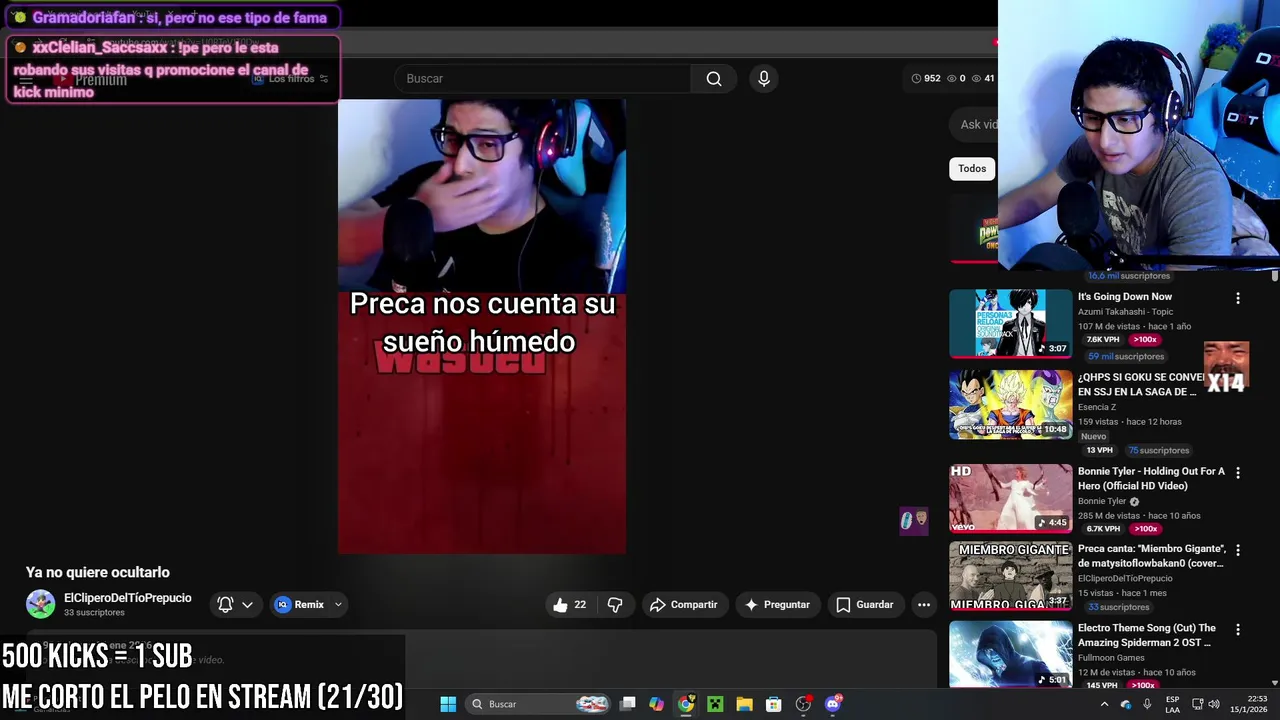Open Discord from the taskbar
The image size is (1280, 720).
833,704
